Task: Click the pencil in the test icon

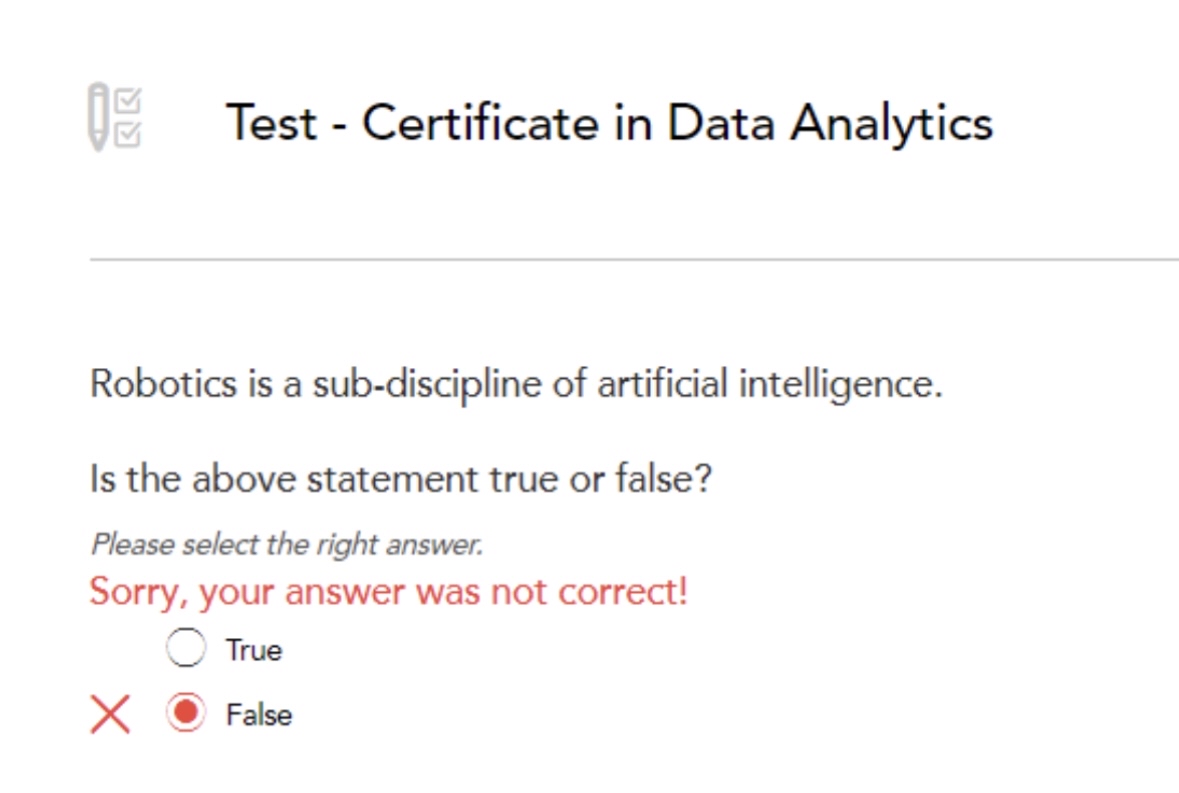Action: [x=98, y=118]
